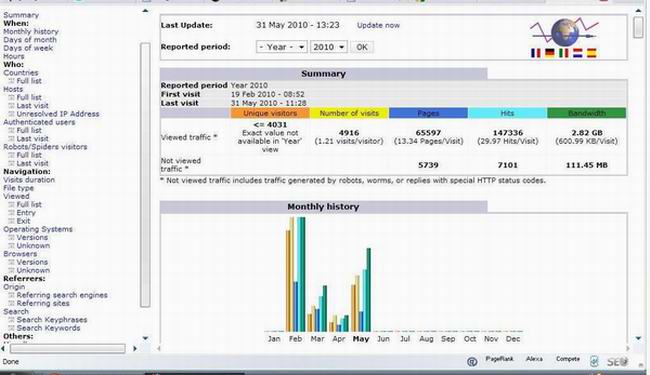Switch language using the Italian flag
The height and width of the screenshot is (375, 650).
(563, 53)
